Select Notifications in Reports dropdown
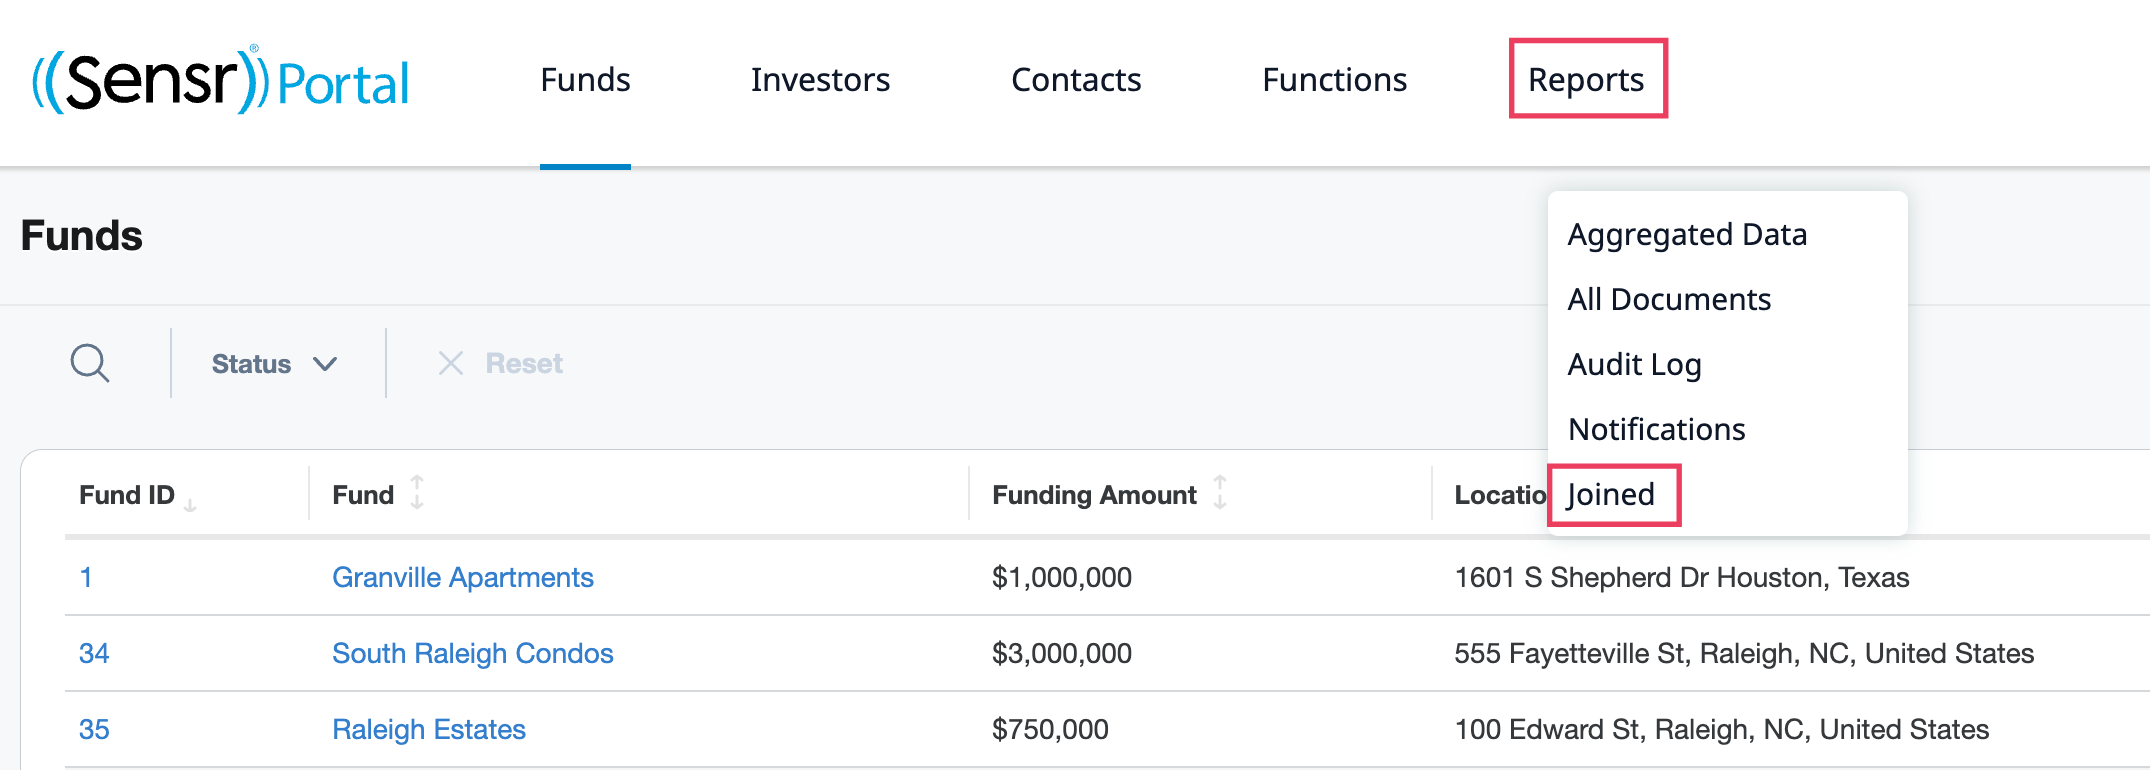This screenshot has width=2150, height=770. point(1656,430)
